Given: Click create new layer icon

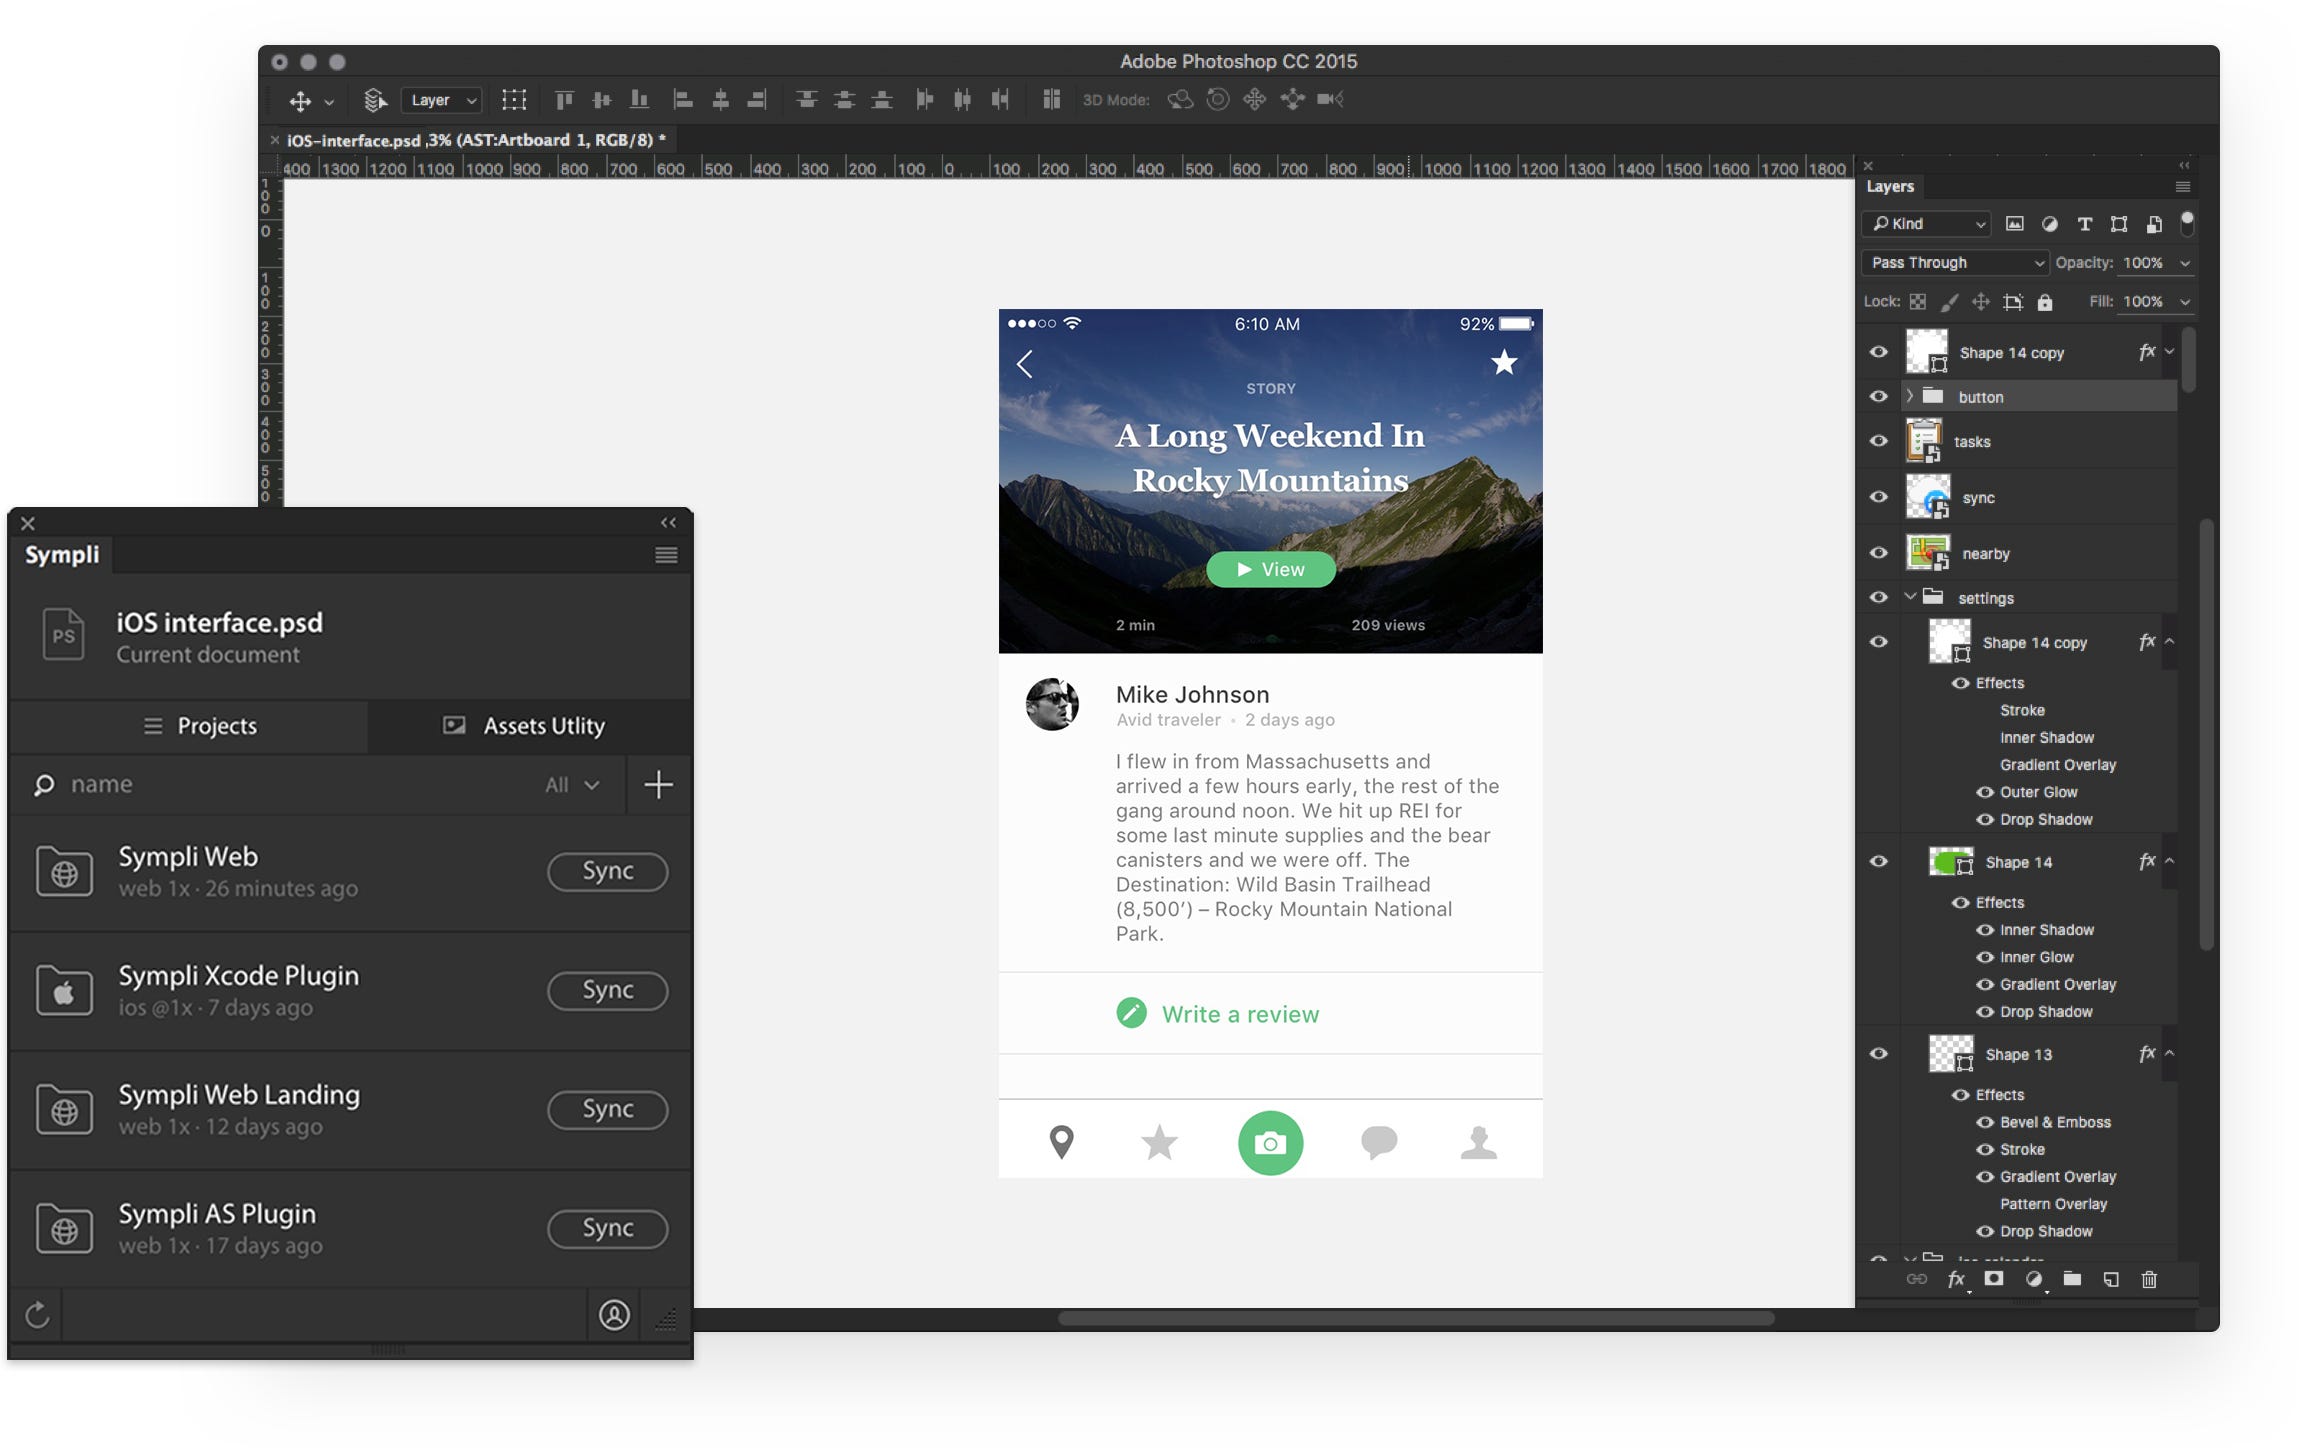Looking at the screenshot, I should point(2111,1279).
